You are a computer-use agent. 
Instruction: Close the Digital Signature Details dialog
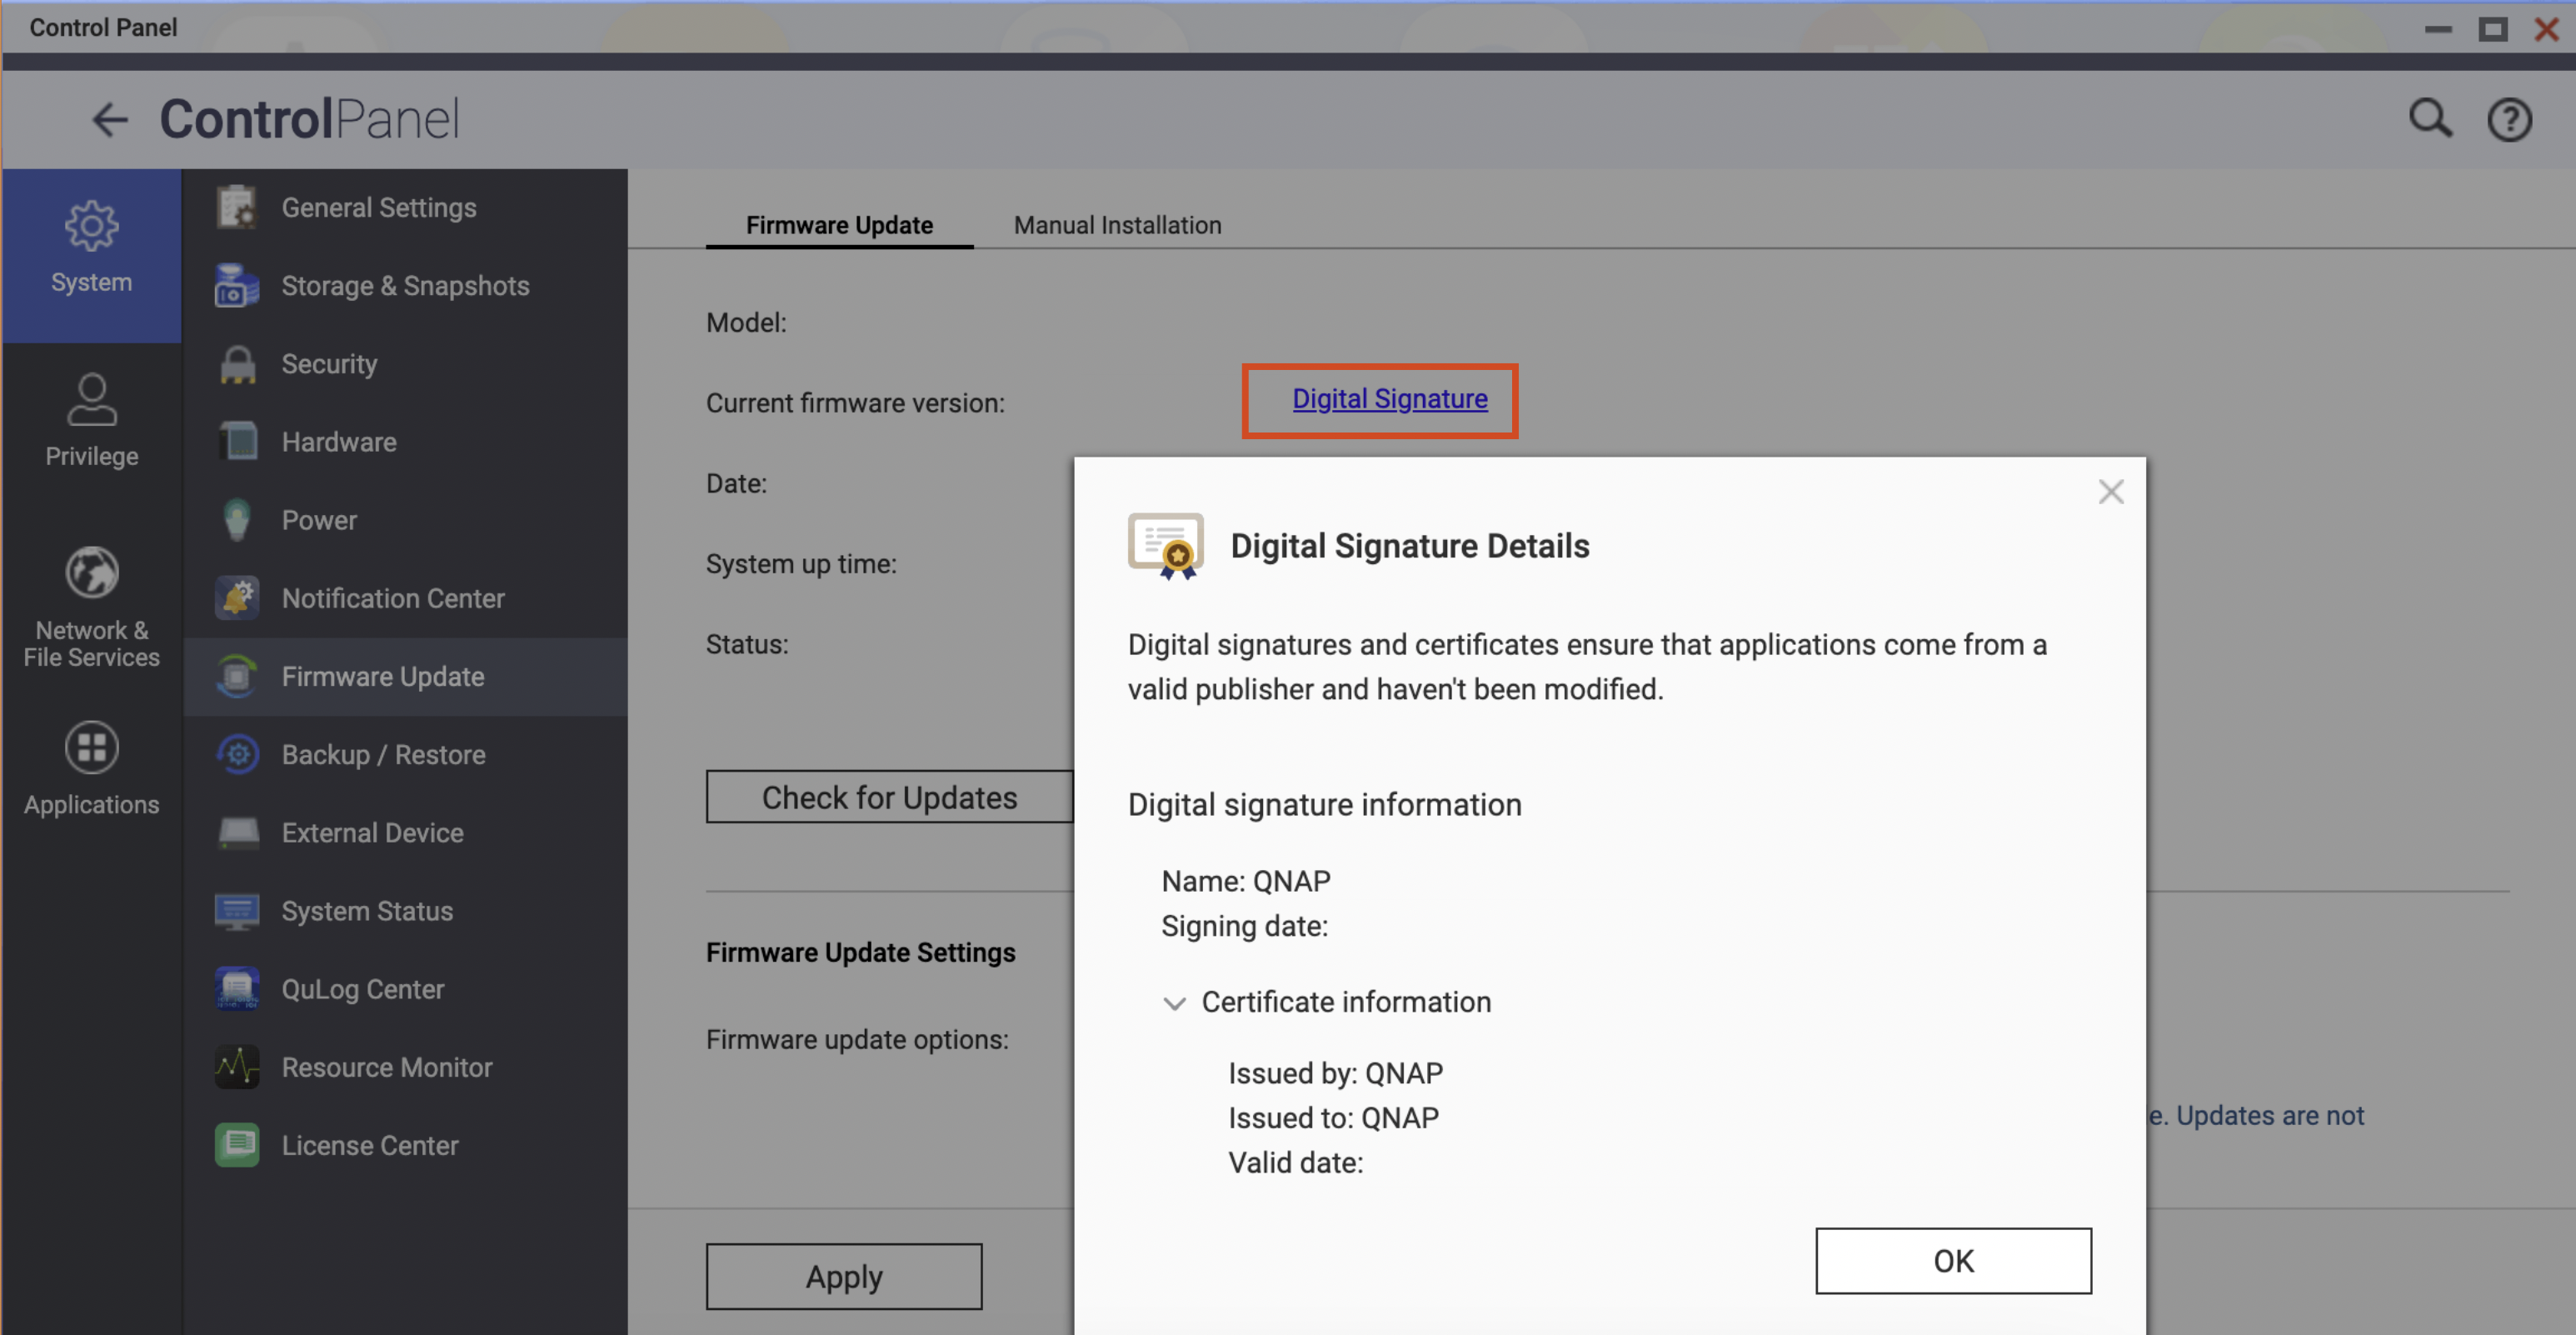pos(2111,491)
